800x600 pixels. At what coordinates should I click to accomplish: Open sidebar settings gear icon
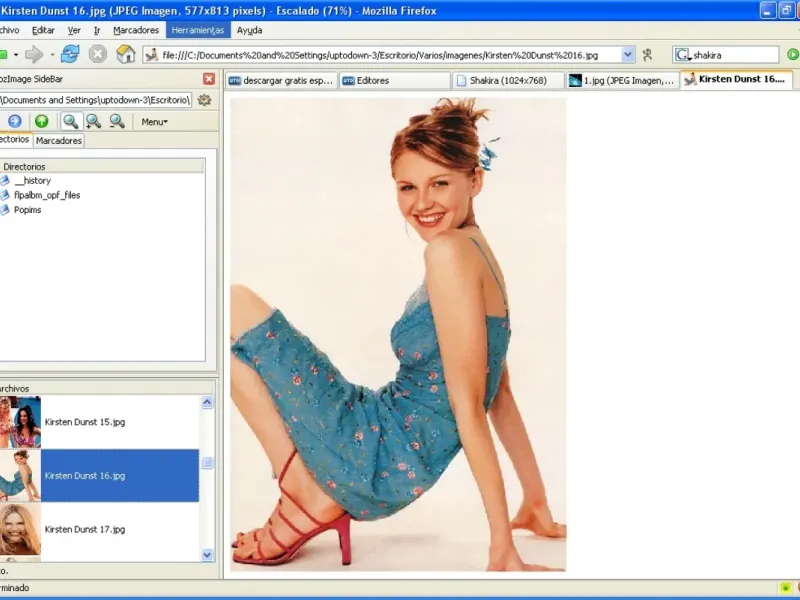tap(204, 100)
